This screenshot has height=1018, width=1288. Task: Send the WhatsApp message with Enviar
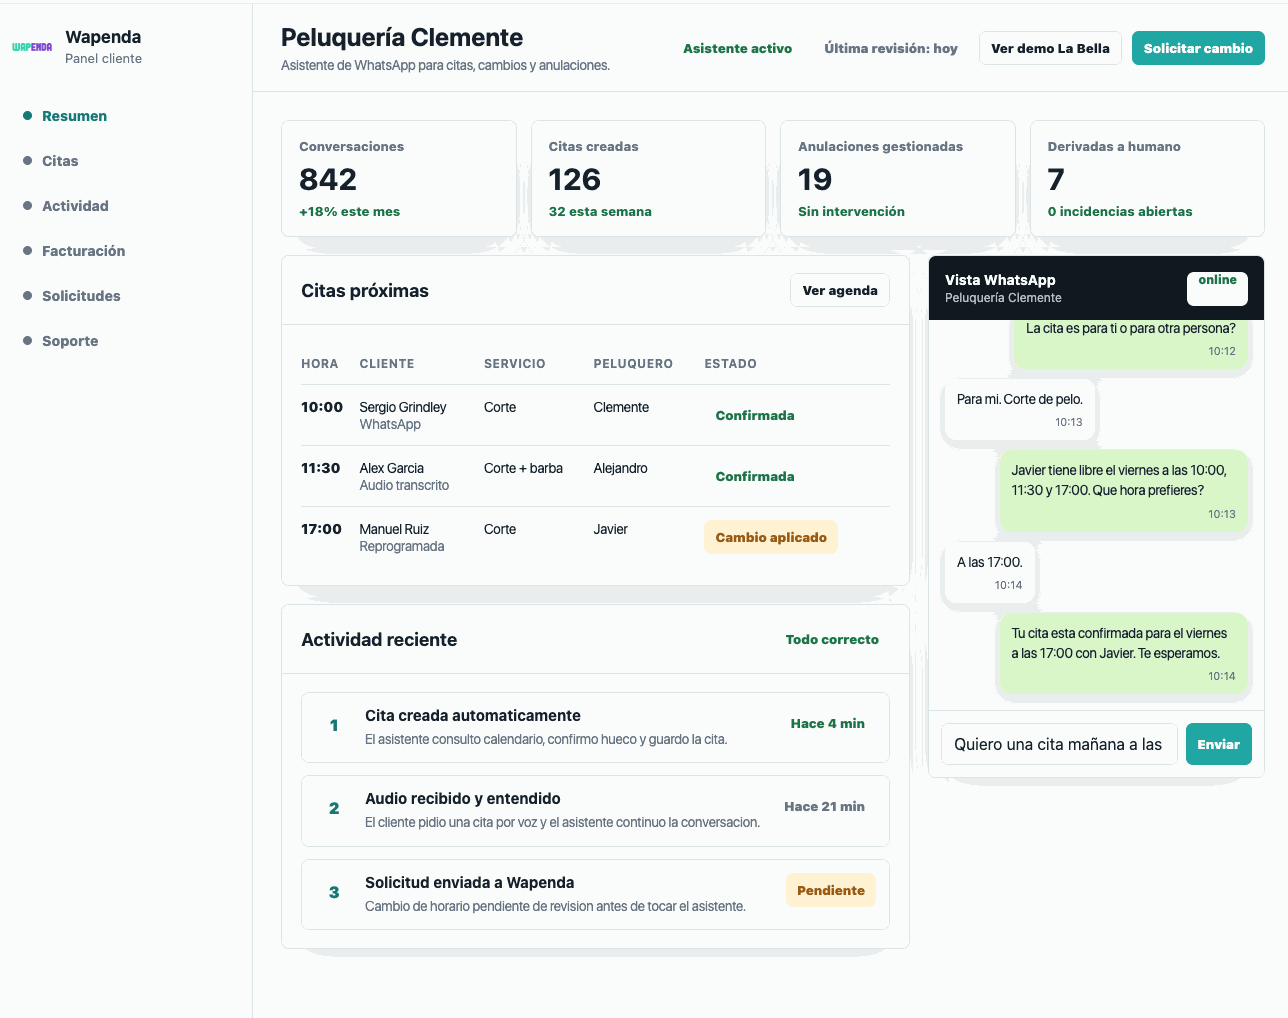tap(1218, 744)
